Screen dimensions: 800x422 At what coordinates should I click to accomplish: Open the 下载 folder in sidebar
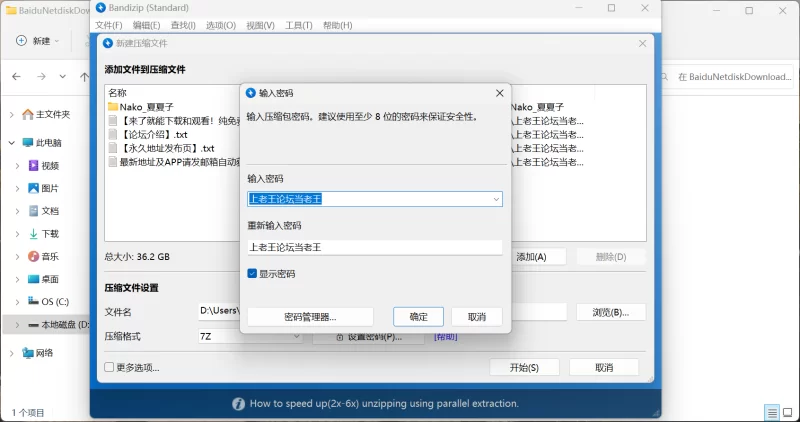(x=44, y=234)
